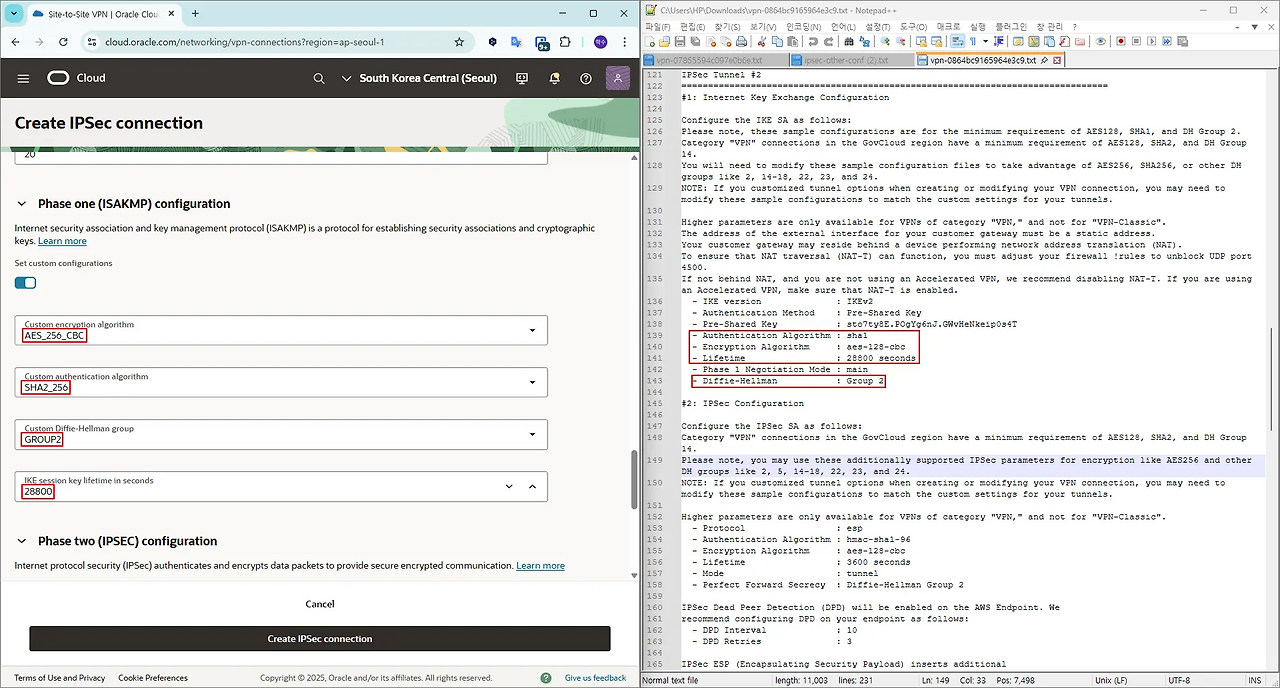Collapse the Phase one (ISAKMP) configuration section

pos(22,204)
